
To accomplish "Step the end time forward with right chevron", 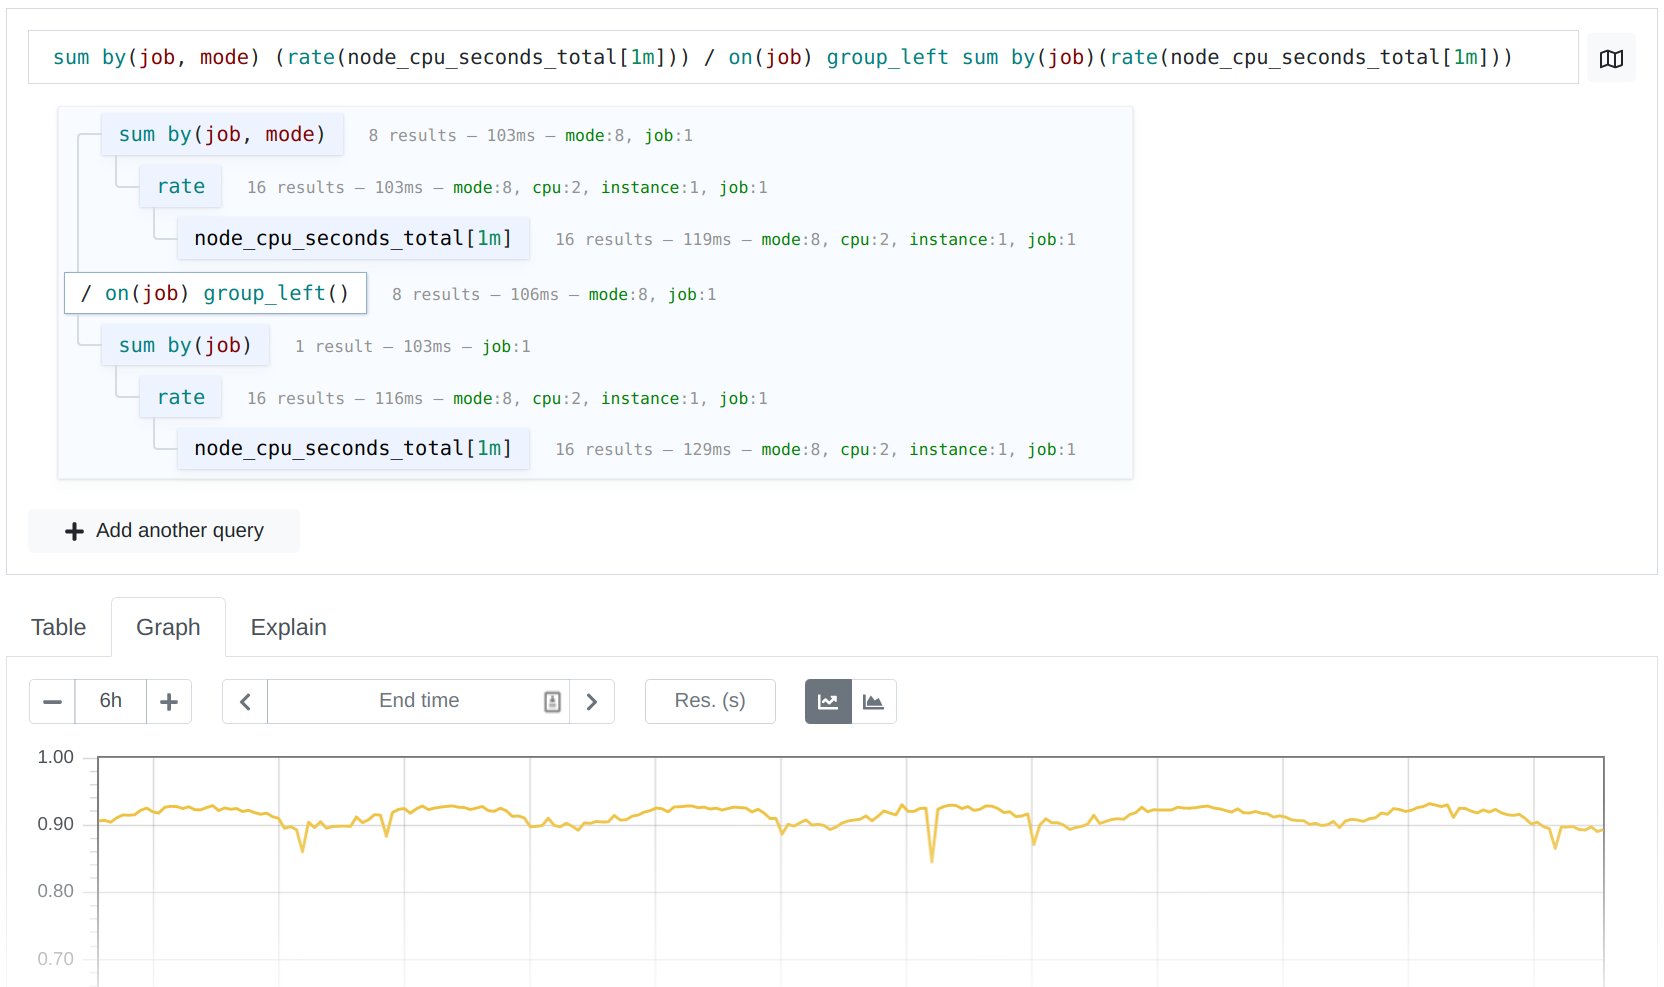I will [592, 701].
